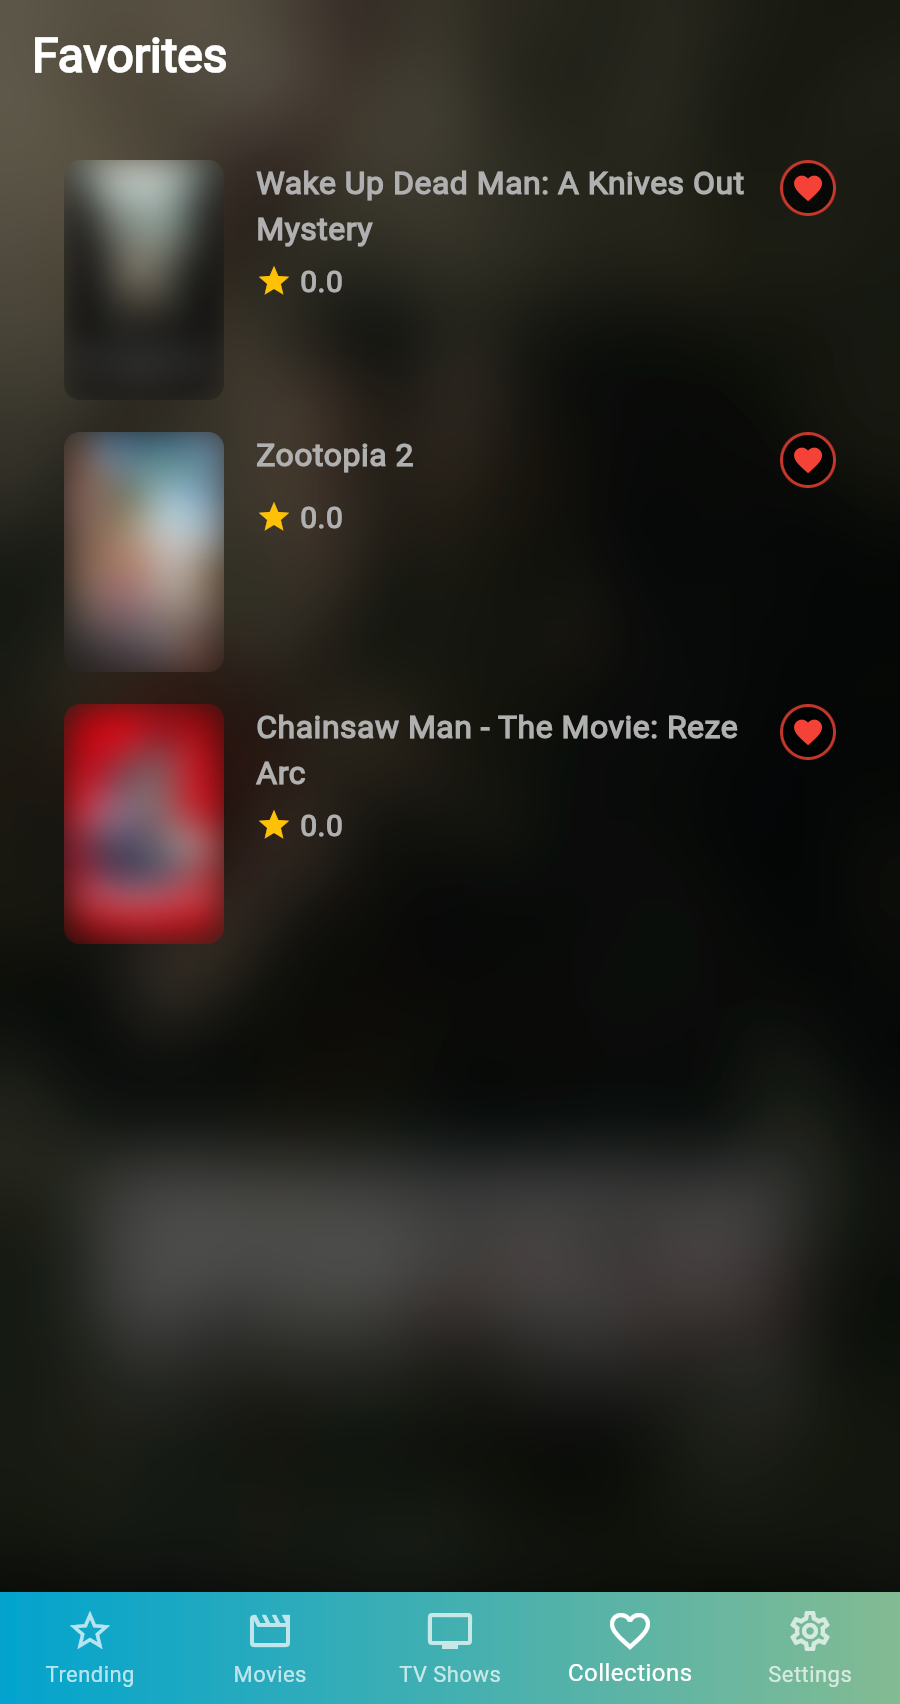Open Chainsaw Man Reze Arc title
The width and height of the screenshot is (900, 1704).
pos(497,750)
